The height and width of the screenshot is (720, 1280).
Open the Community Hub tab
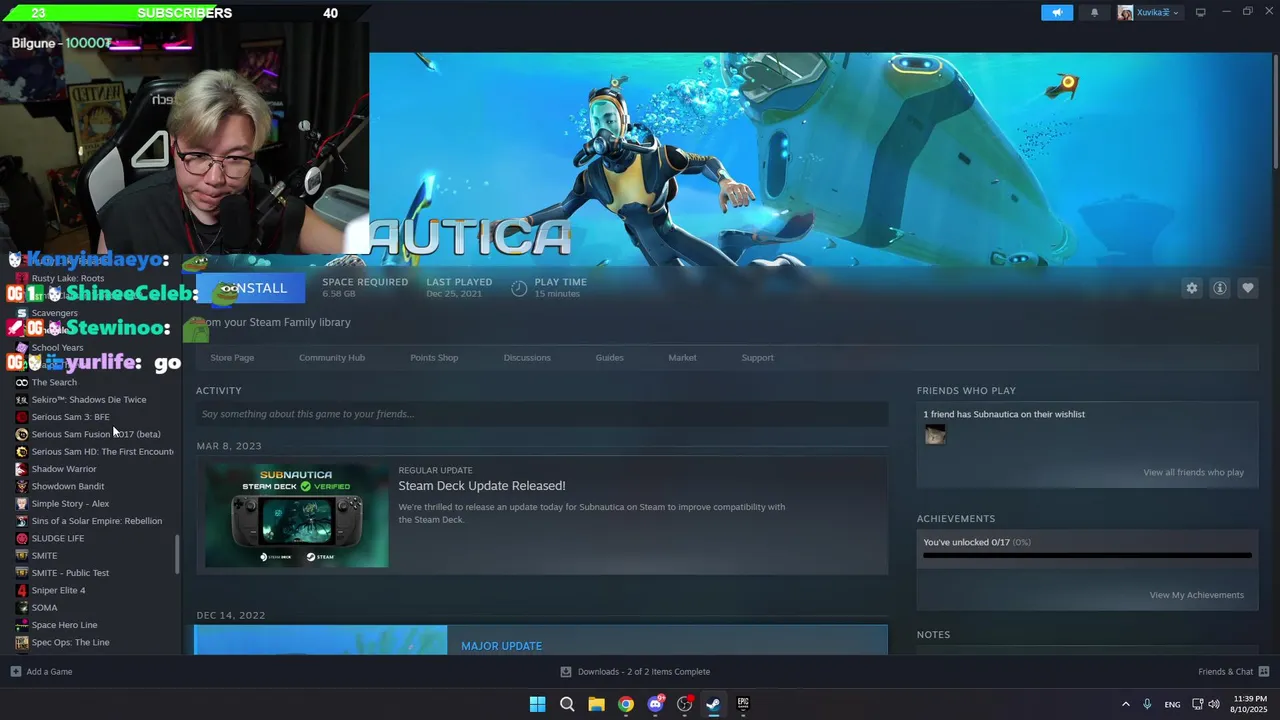332,358
